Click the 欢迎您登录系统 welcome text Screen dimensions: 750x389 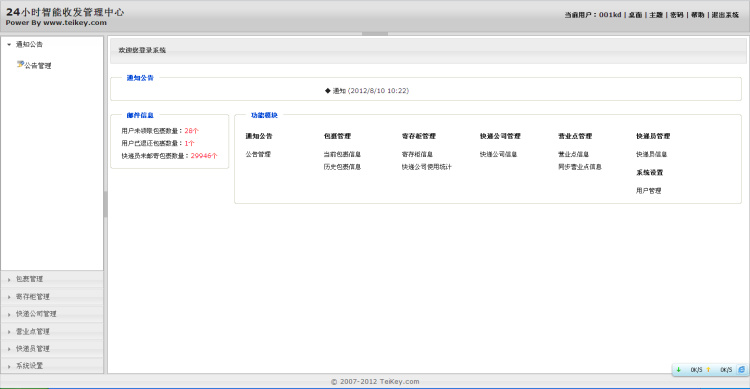[x=142, y=50]
